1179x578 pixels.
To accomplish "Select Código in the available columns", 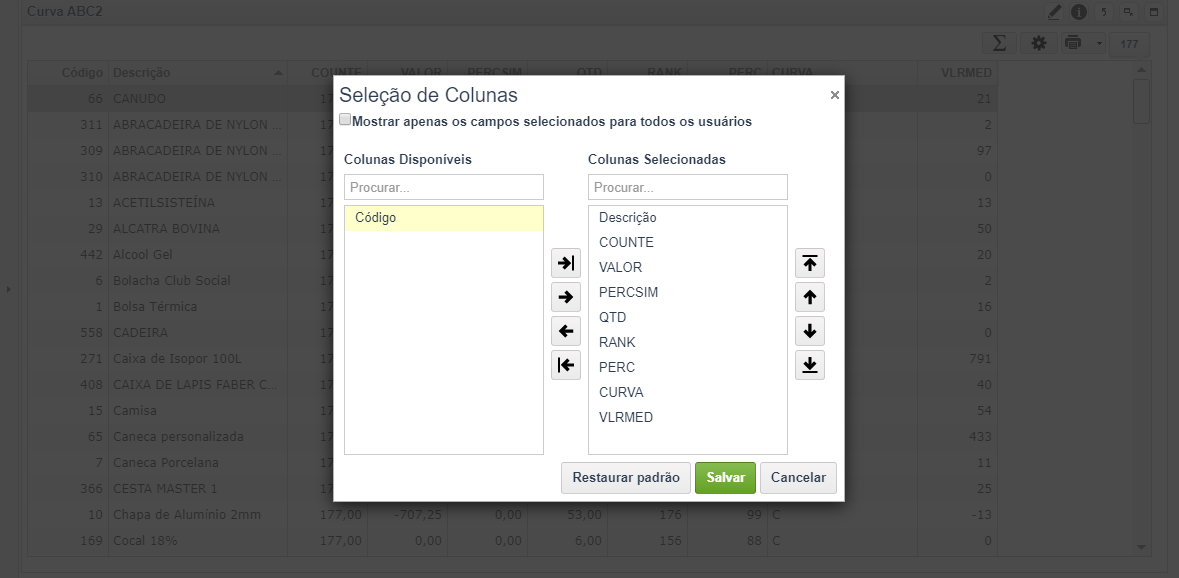I will click(444, 218).
